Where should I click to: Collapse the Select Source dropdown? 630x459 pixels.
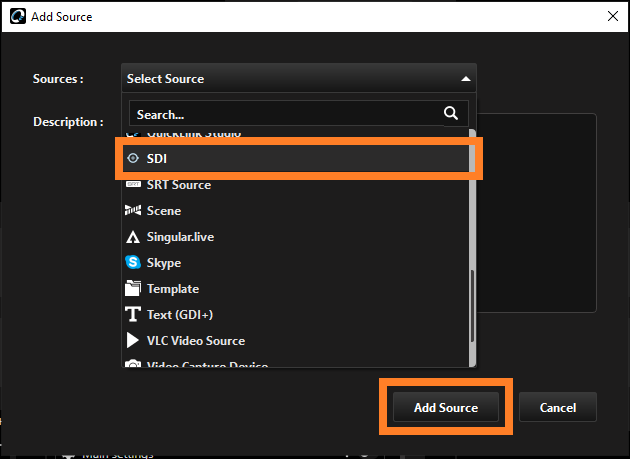(465, 79)
